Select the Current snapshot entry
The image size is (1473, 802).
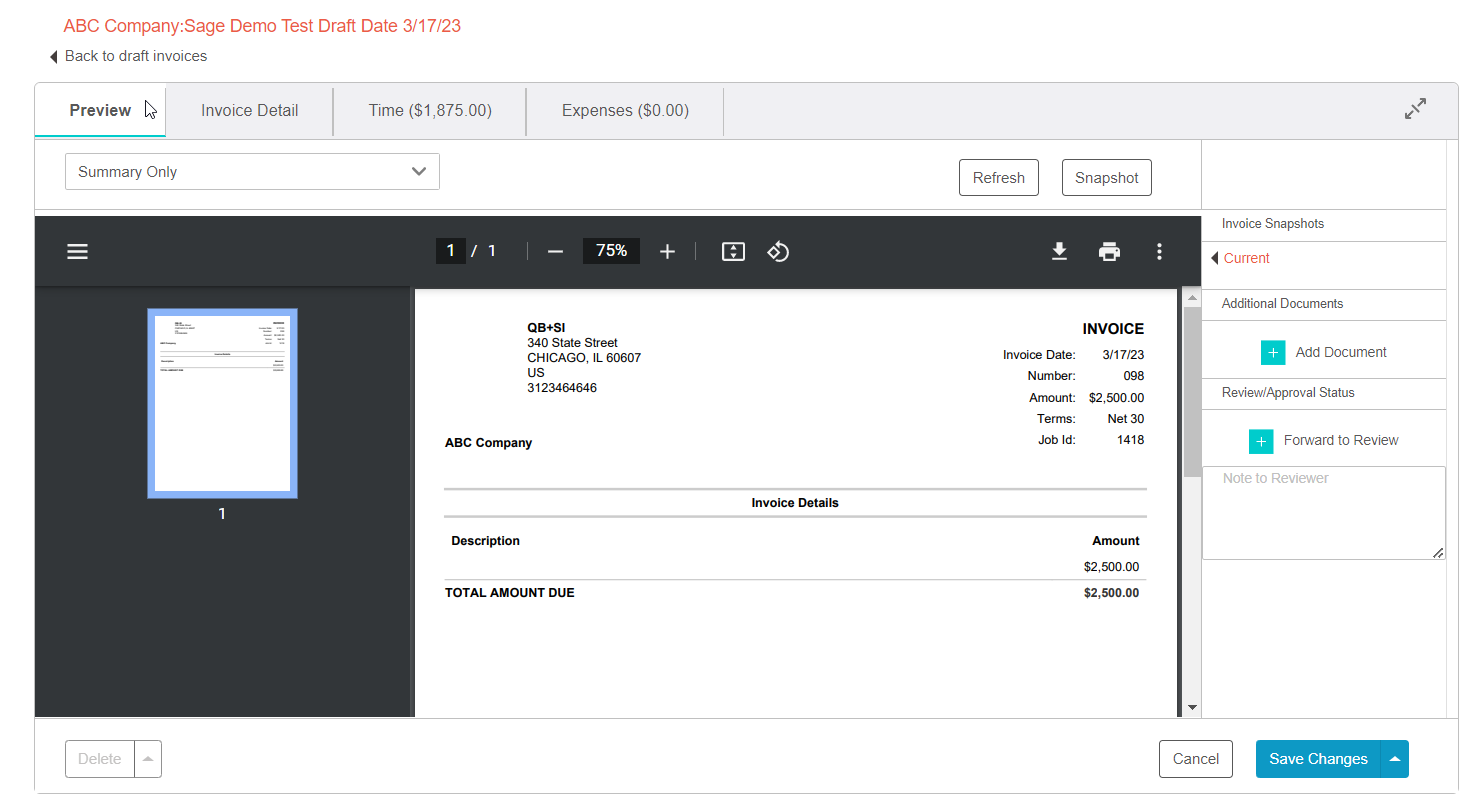tap(1246, 258)
